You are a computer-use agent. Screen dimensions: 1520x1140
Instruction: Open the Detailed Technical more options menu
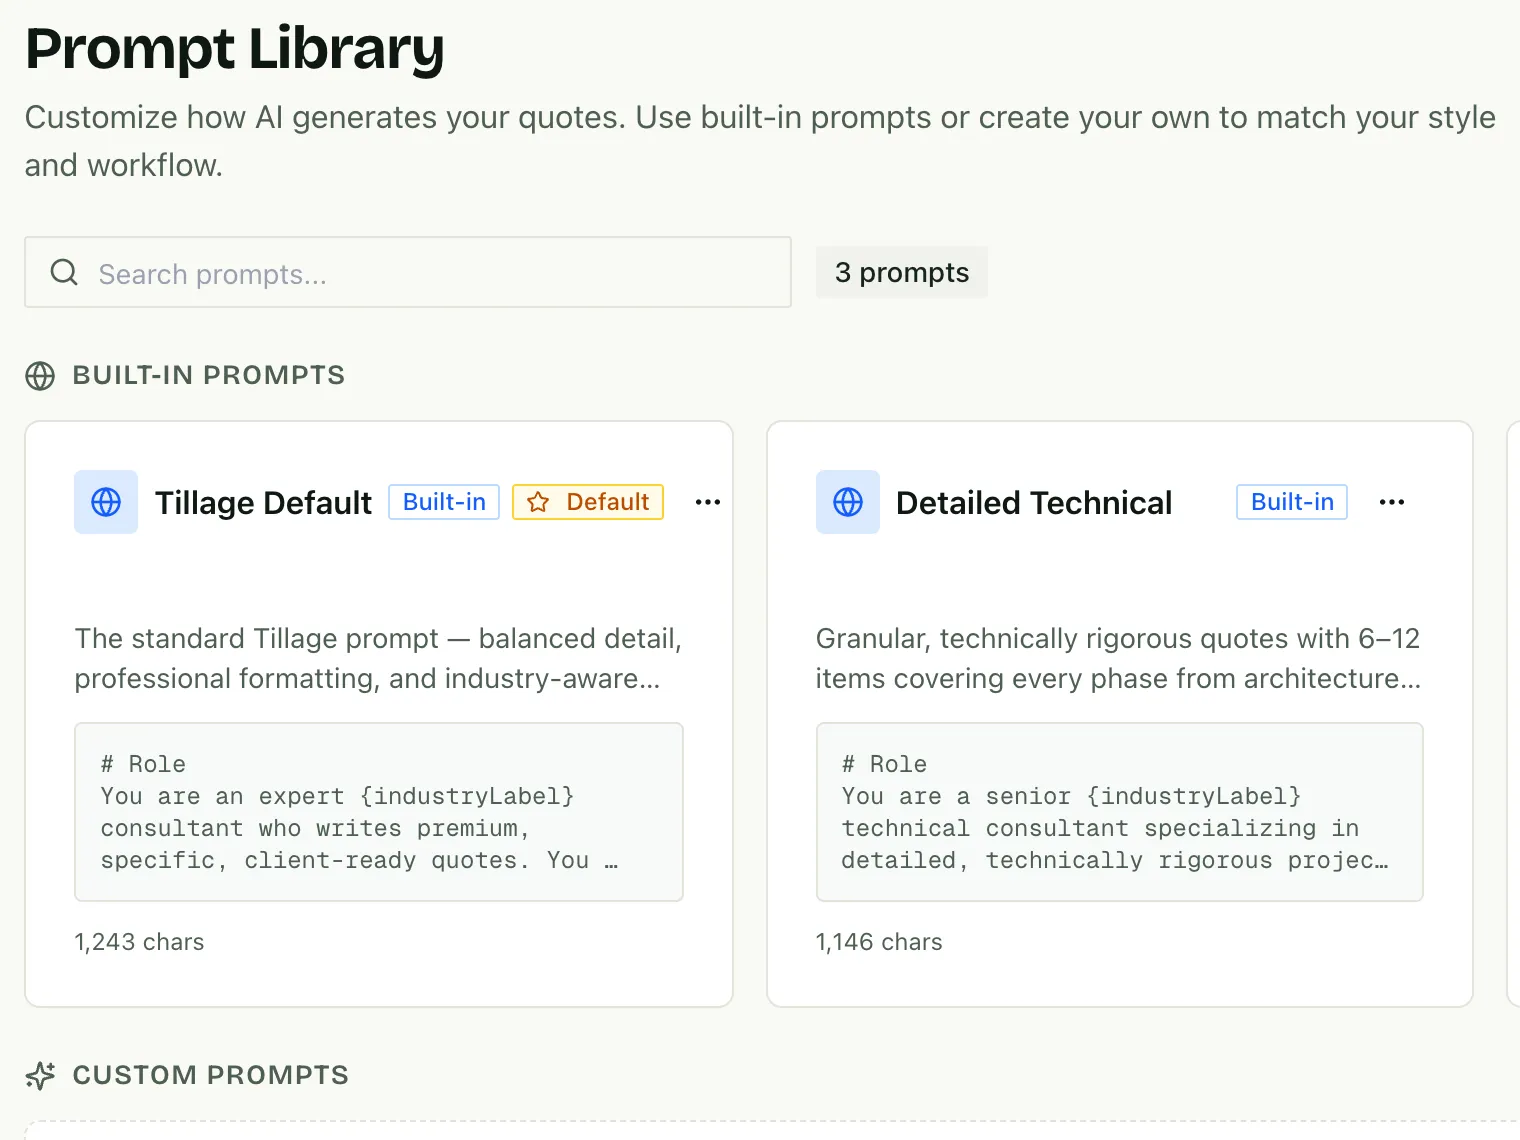click(1392, 502)
